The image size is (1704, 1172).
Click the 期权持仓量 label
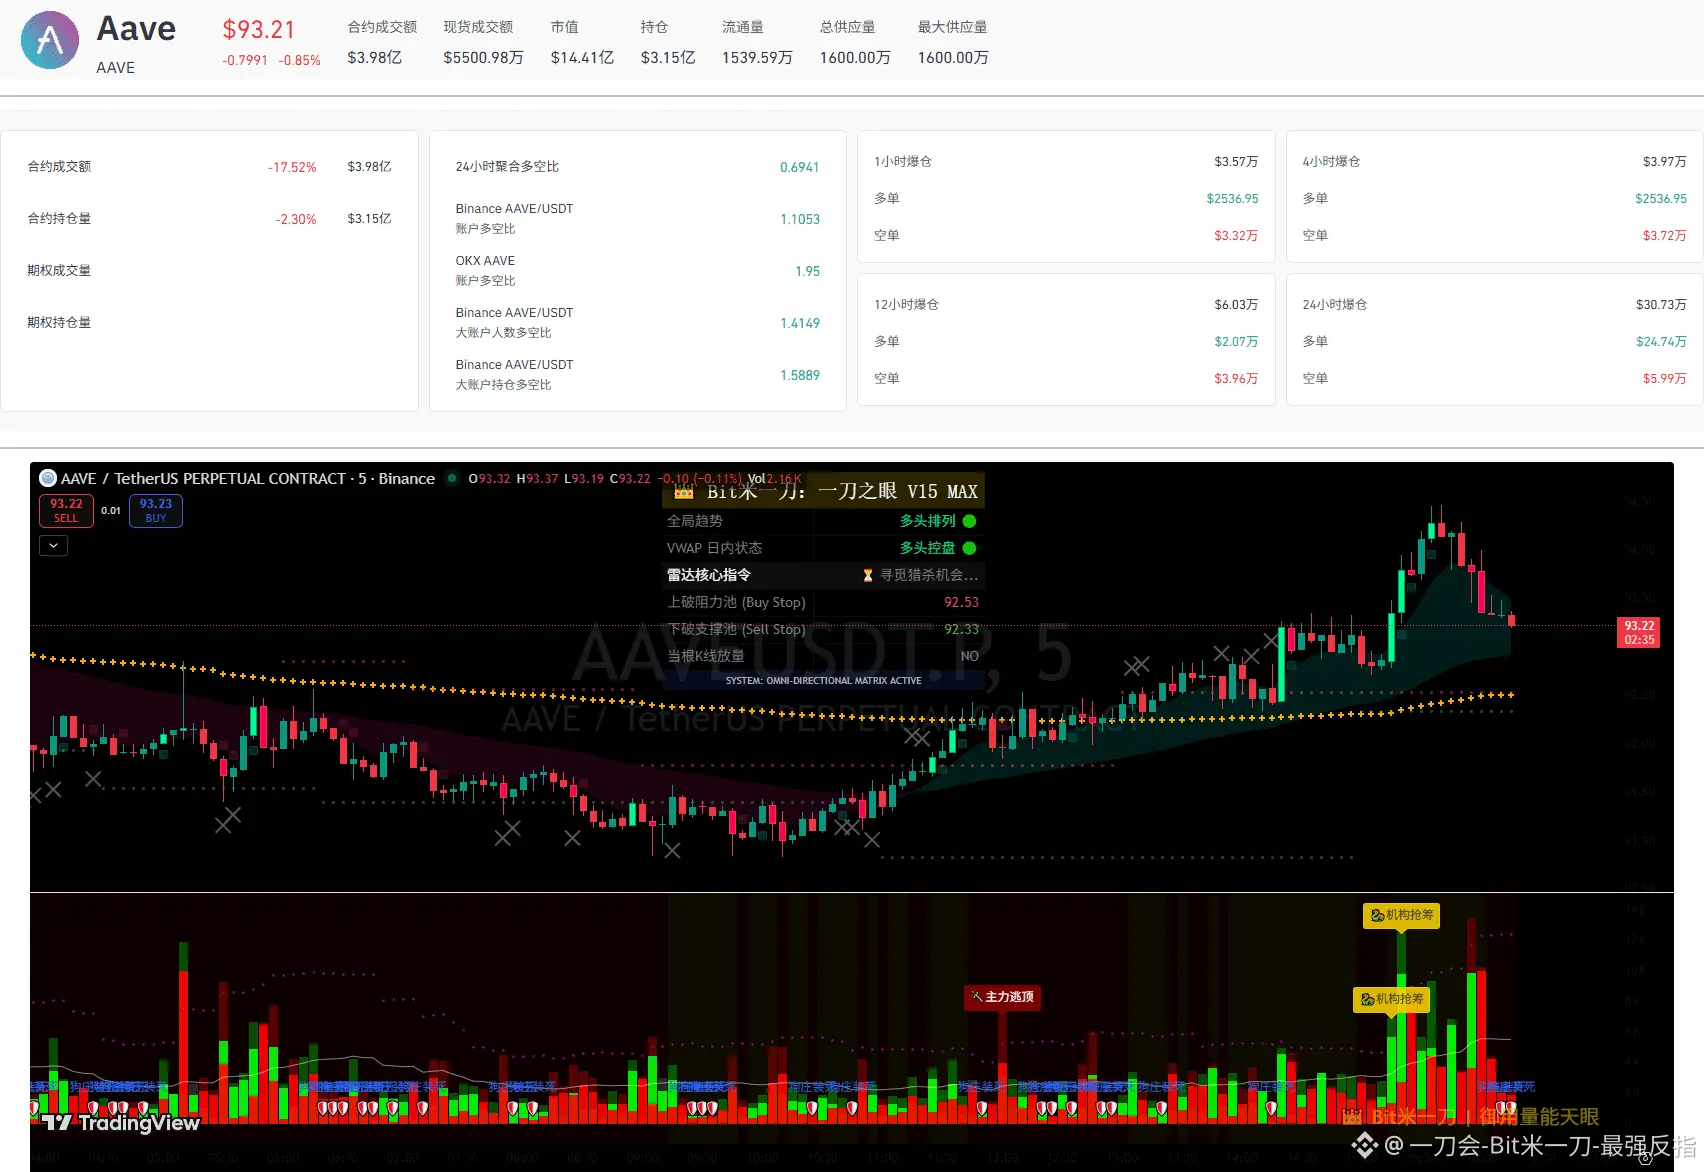[x=59, y=322]
